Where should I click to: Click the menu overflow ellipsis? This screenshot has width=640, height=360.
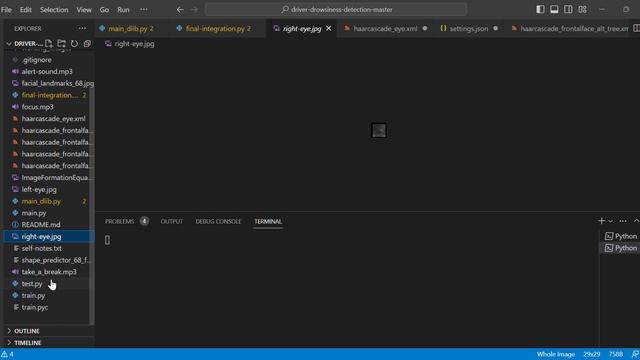[x=144, y=9]
